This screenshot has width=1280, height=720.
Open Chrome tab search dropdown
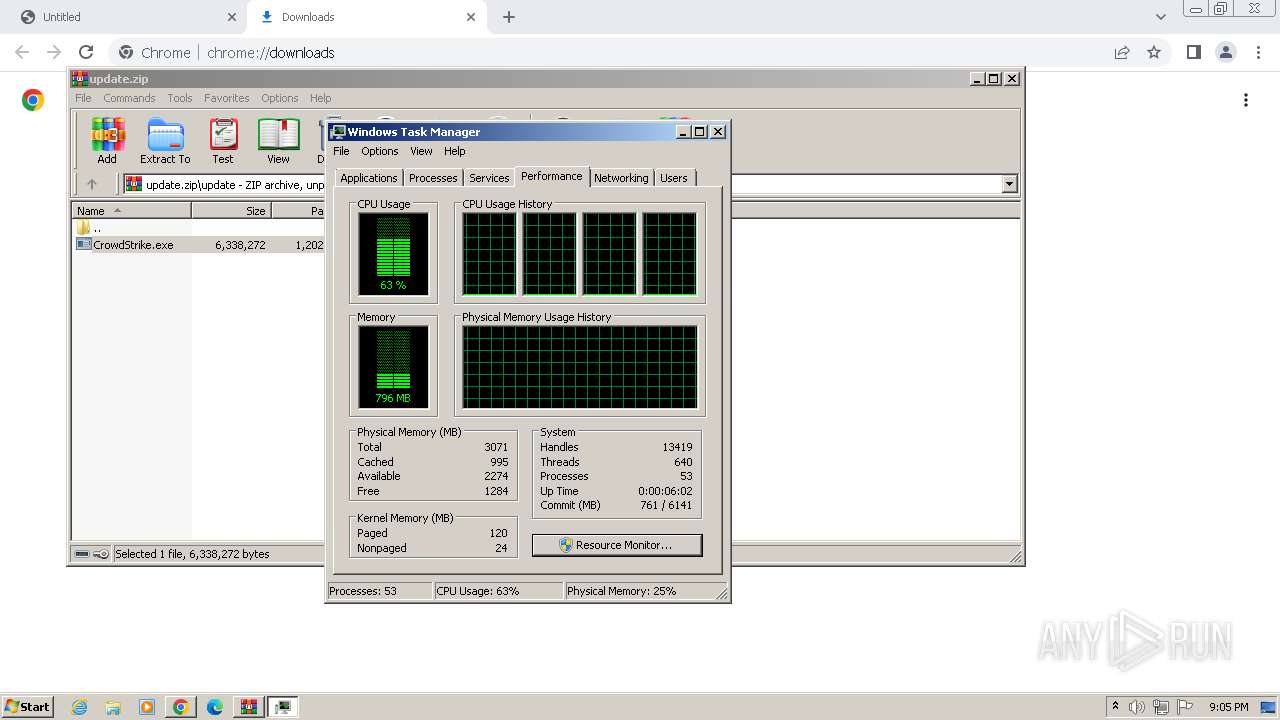1160,17
